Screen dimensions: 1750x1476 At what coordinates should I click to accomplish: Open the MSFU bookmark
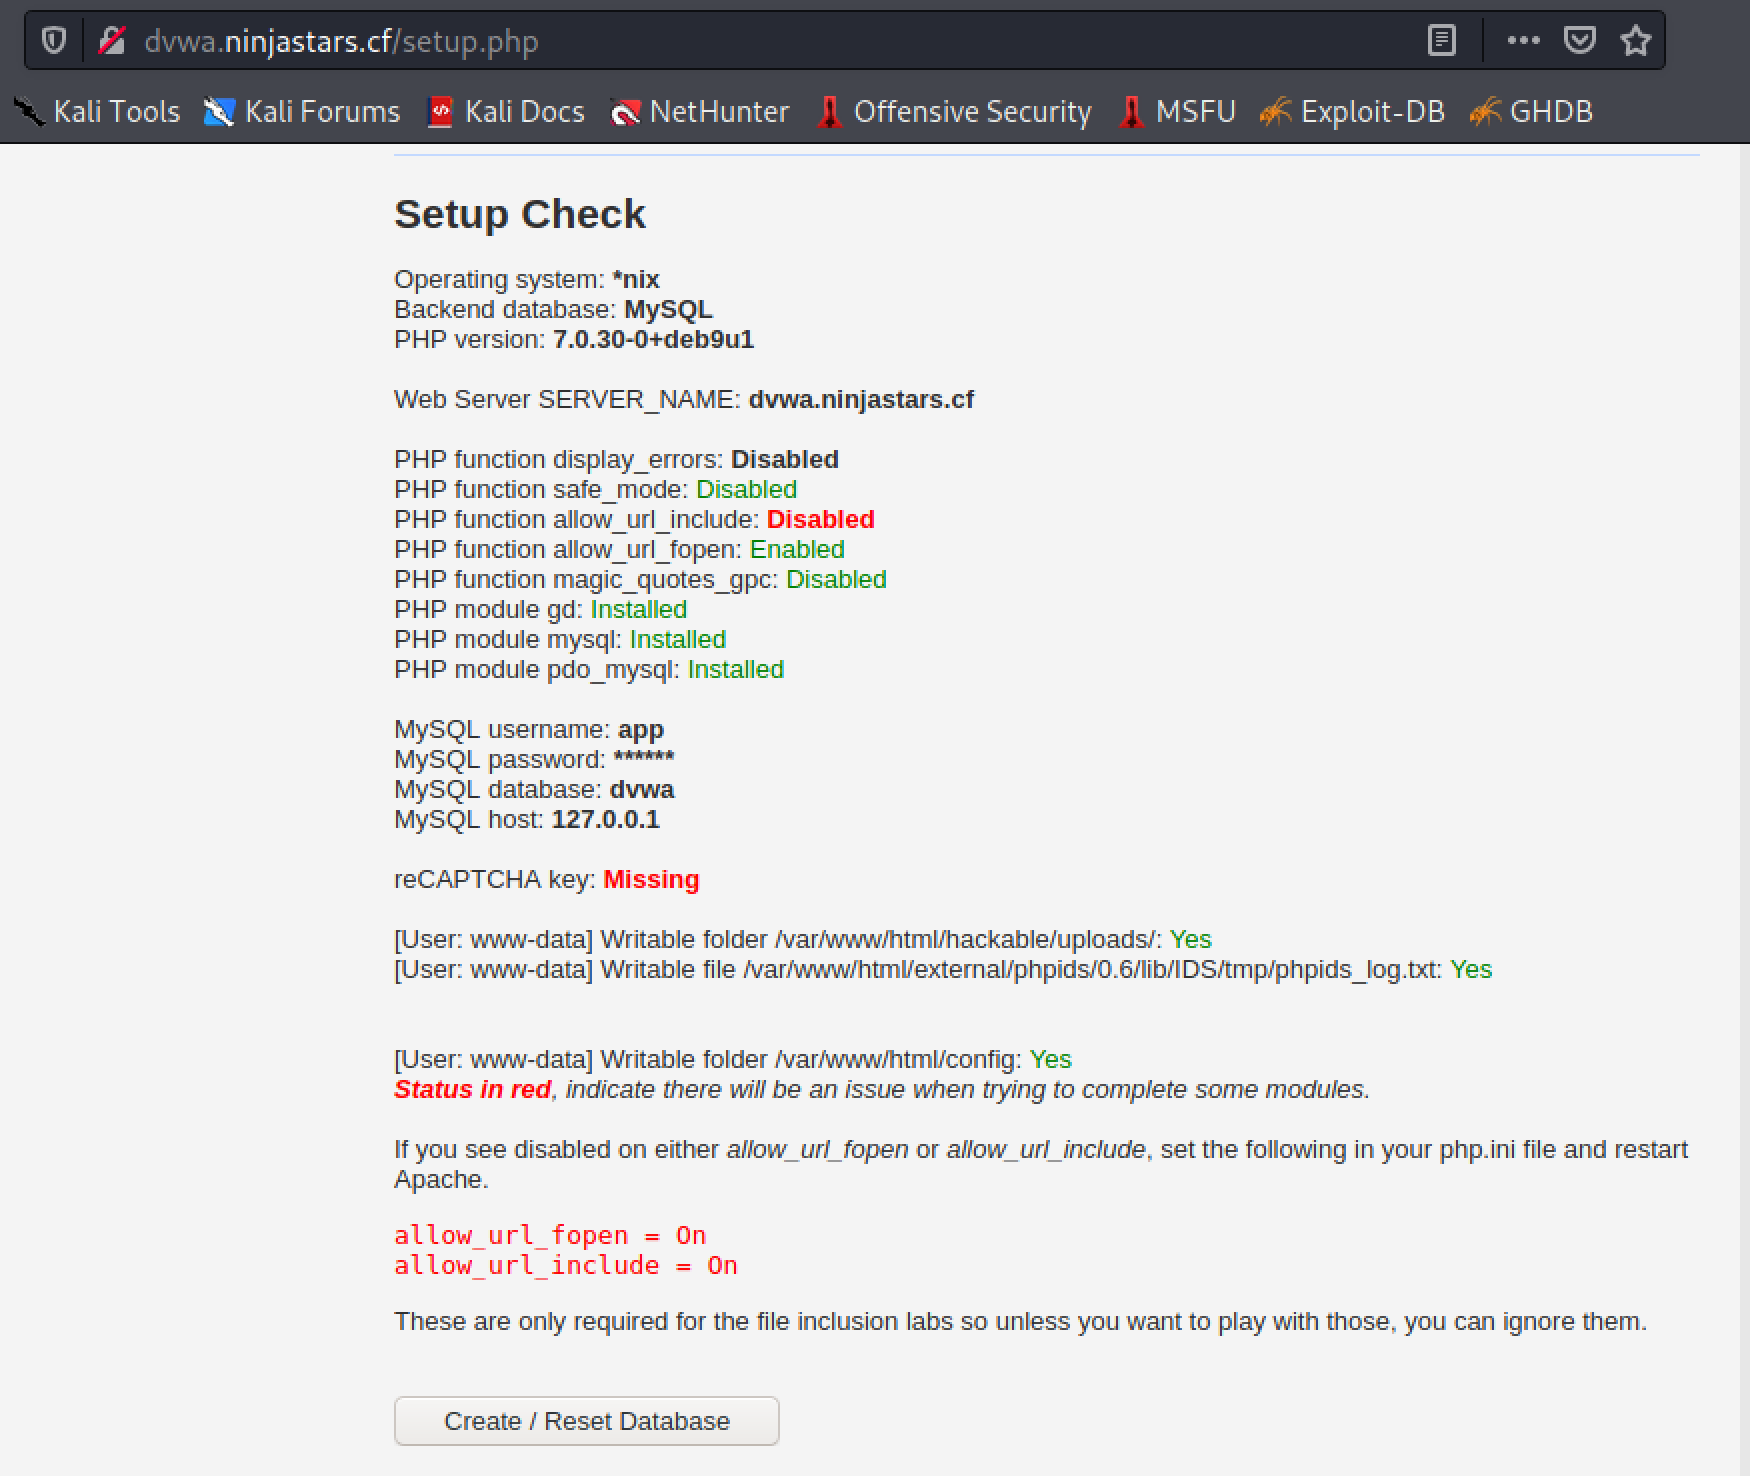click(x=1178, y=112)
